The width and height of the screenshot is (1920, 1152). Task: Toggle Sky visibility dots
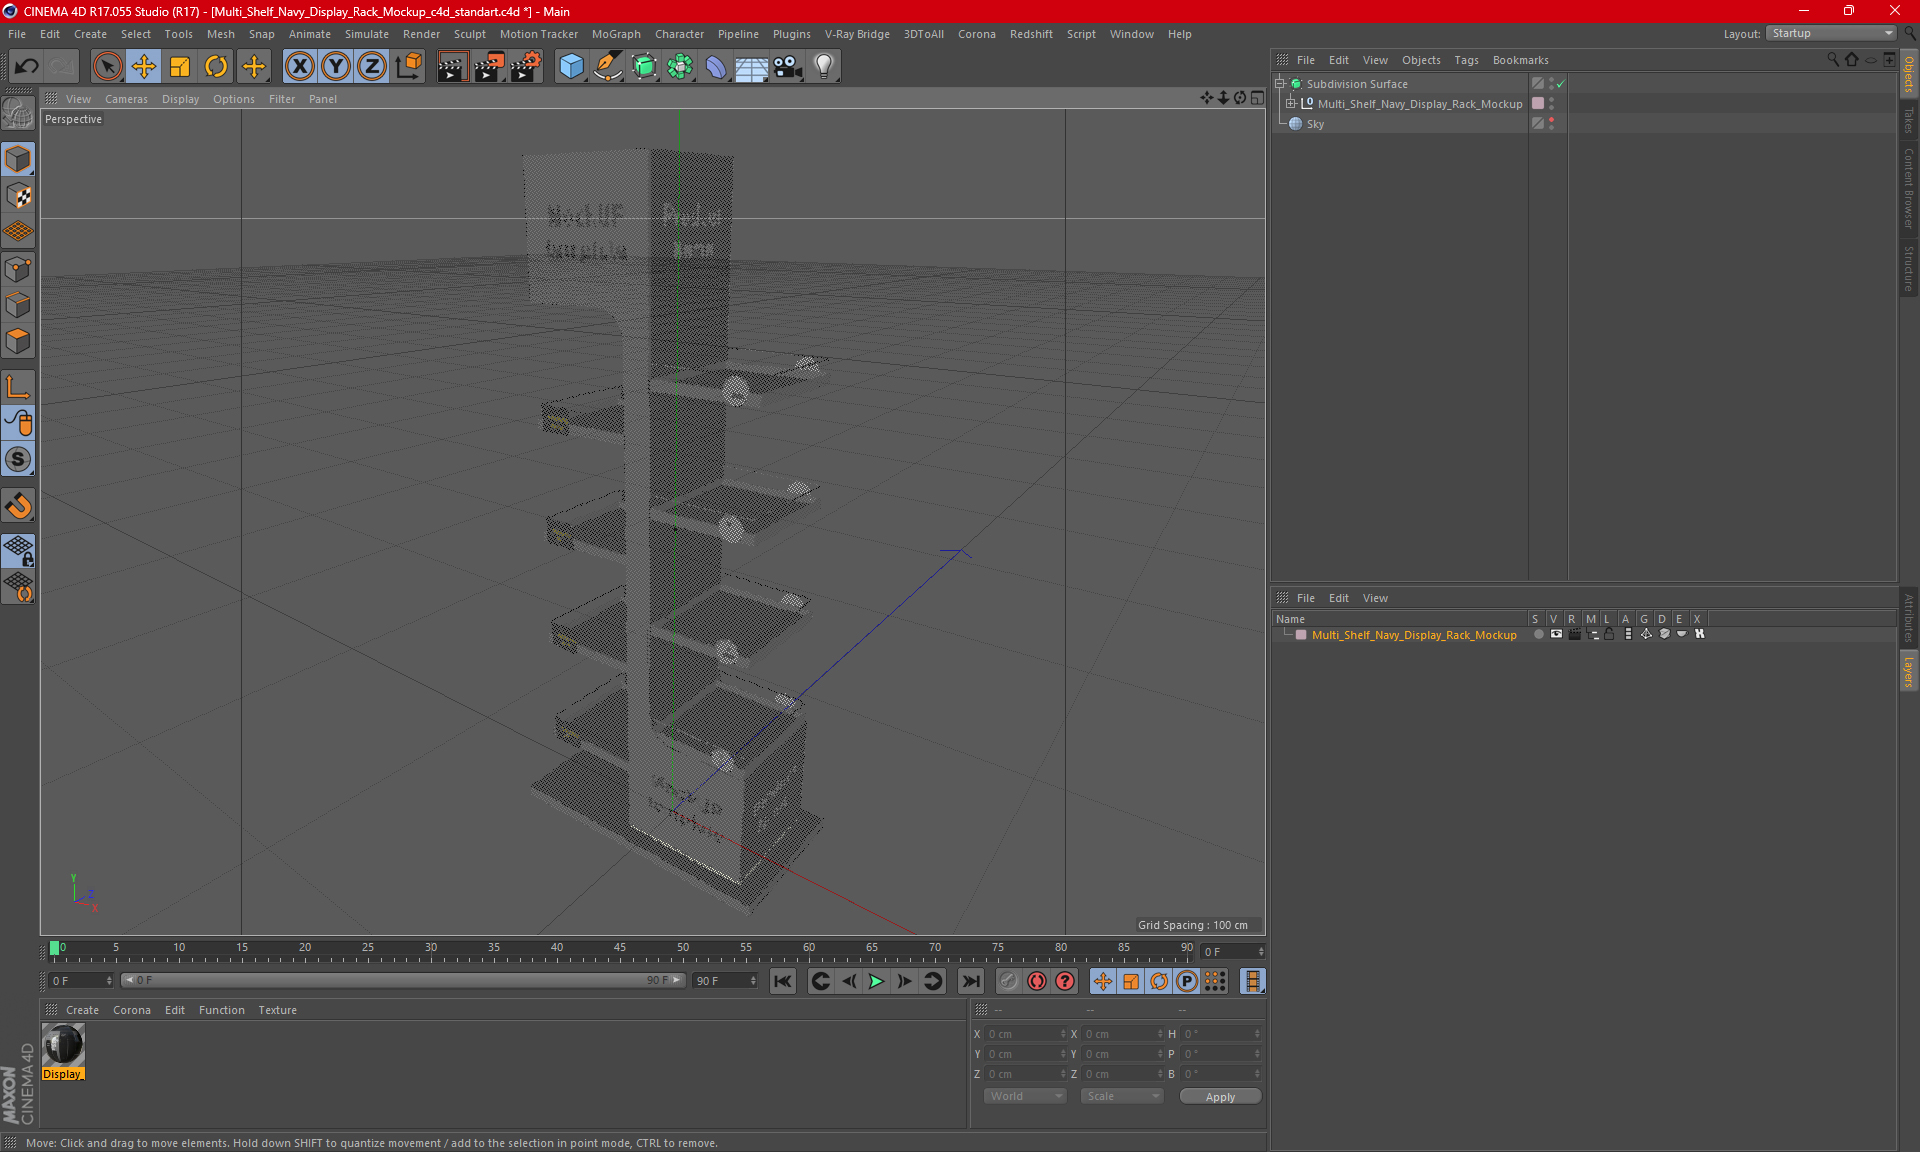(x=1551, y=123)
